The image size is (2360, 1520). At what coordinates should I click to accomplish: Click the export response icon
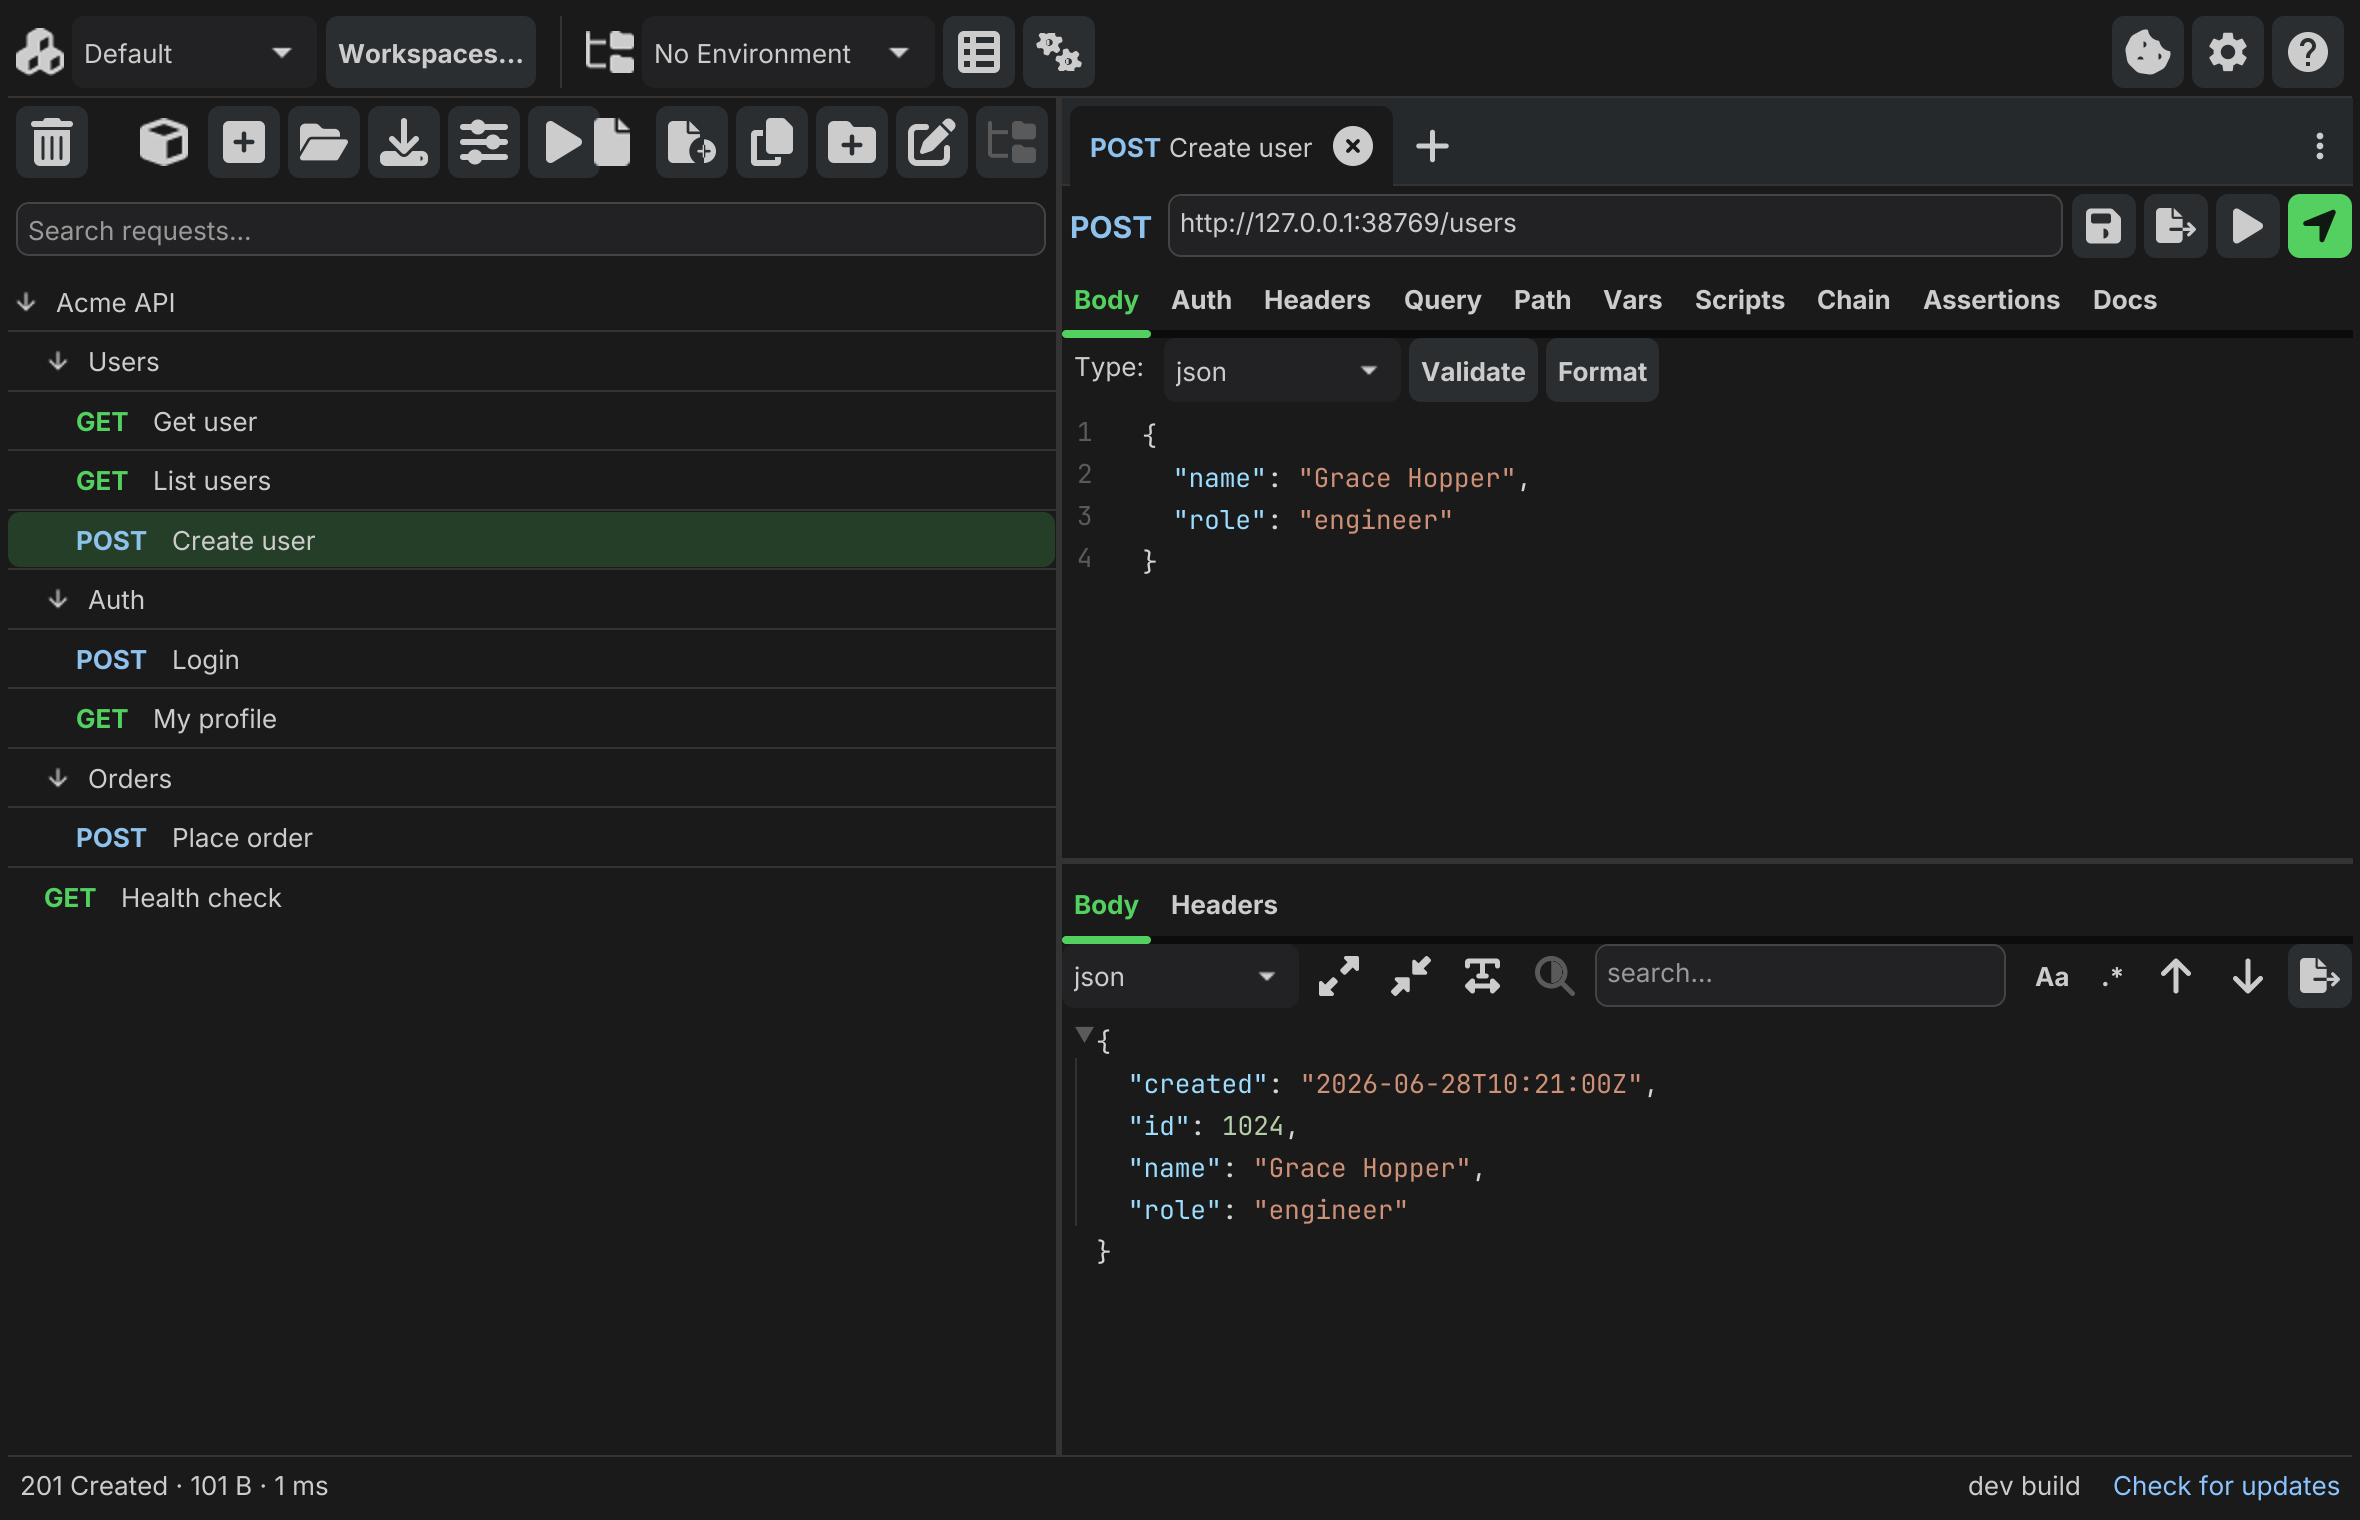point(2319,976)
